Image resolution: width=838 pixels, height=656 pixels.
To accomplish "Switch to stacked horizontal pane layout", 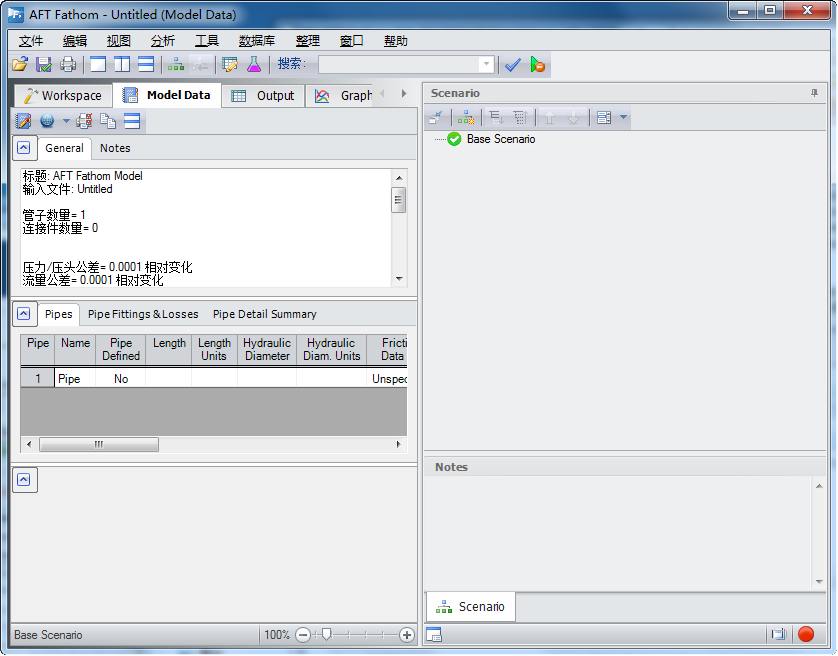I will click(x=146, y=65).
